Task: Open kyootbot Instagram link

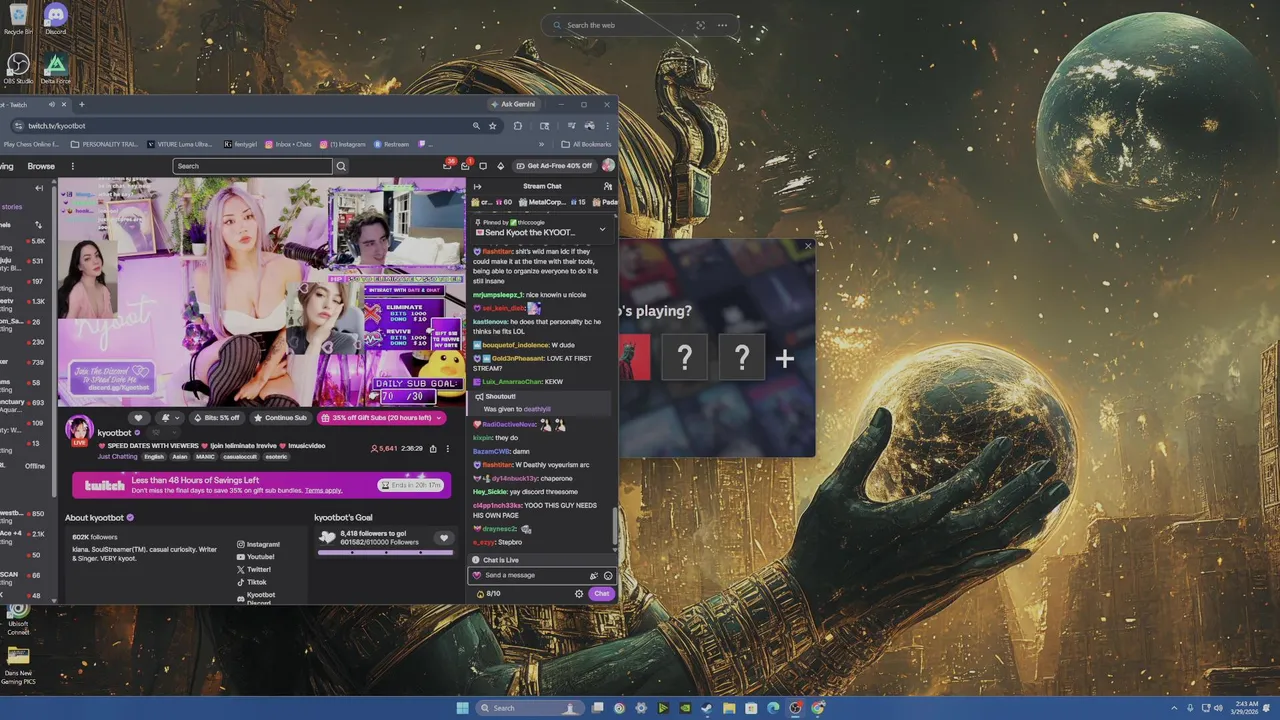Action: pyautogui.click(x=258, y=544)
